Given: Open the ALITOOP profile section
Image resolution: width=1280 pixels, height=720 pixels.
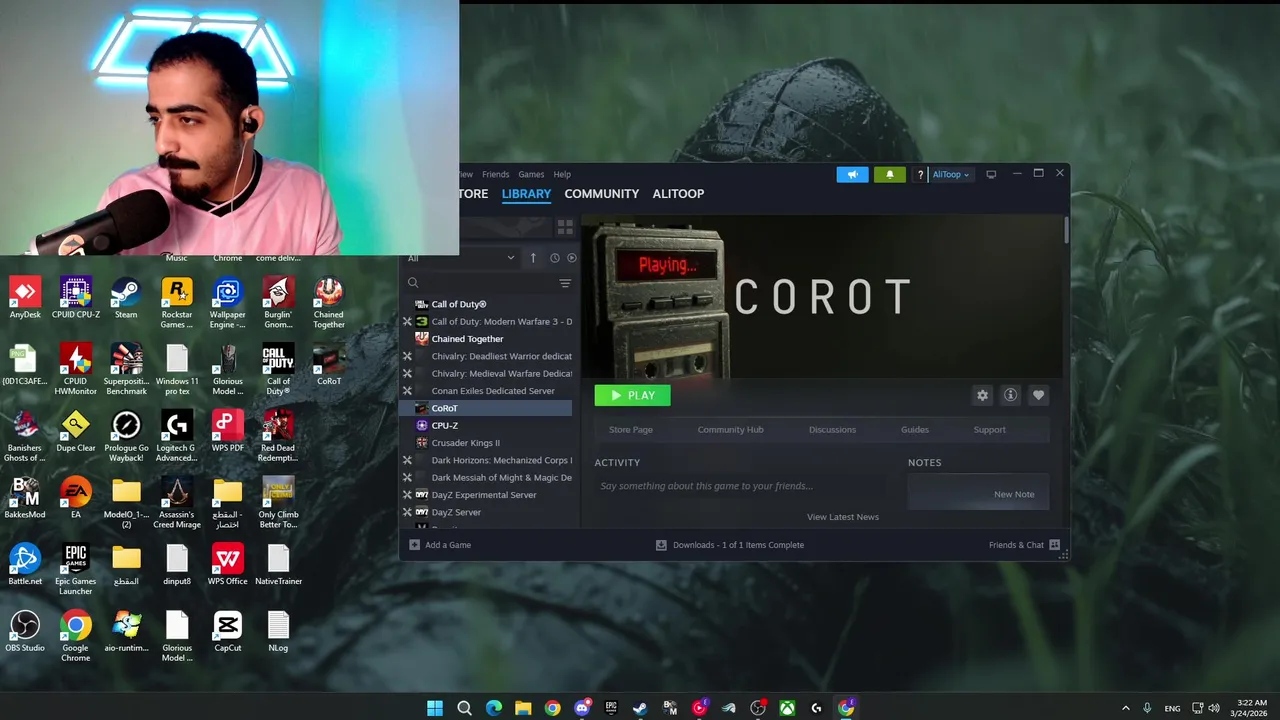Looking at the screenshot, I should point(678,194).
